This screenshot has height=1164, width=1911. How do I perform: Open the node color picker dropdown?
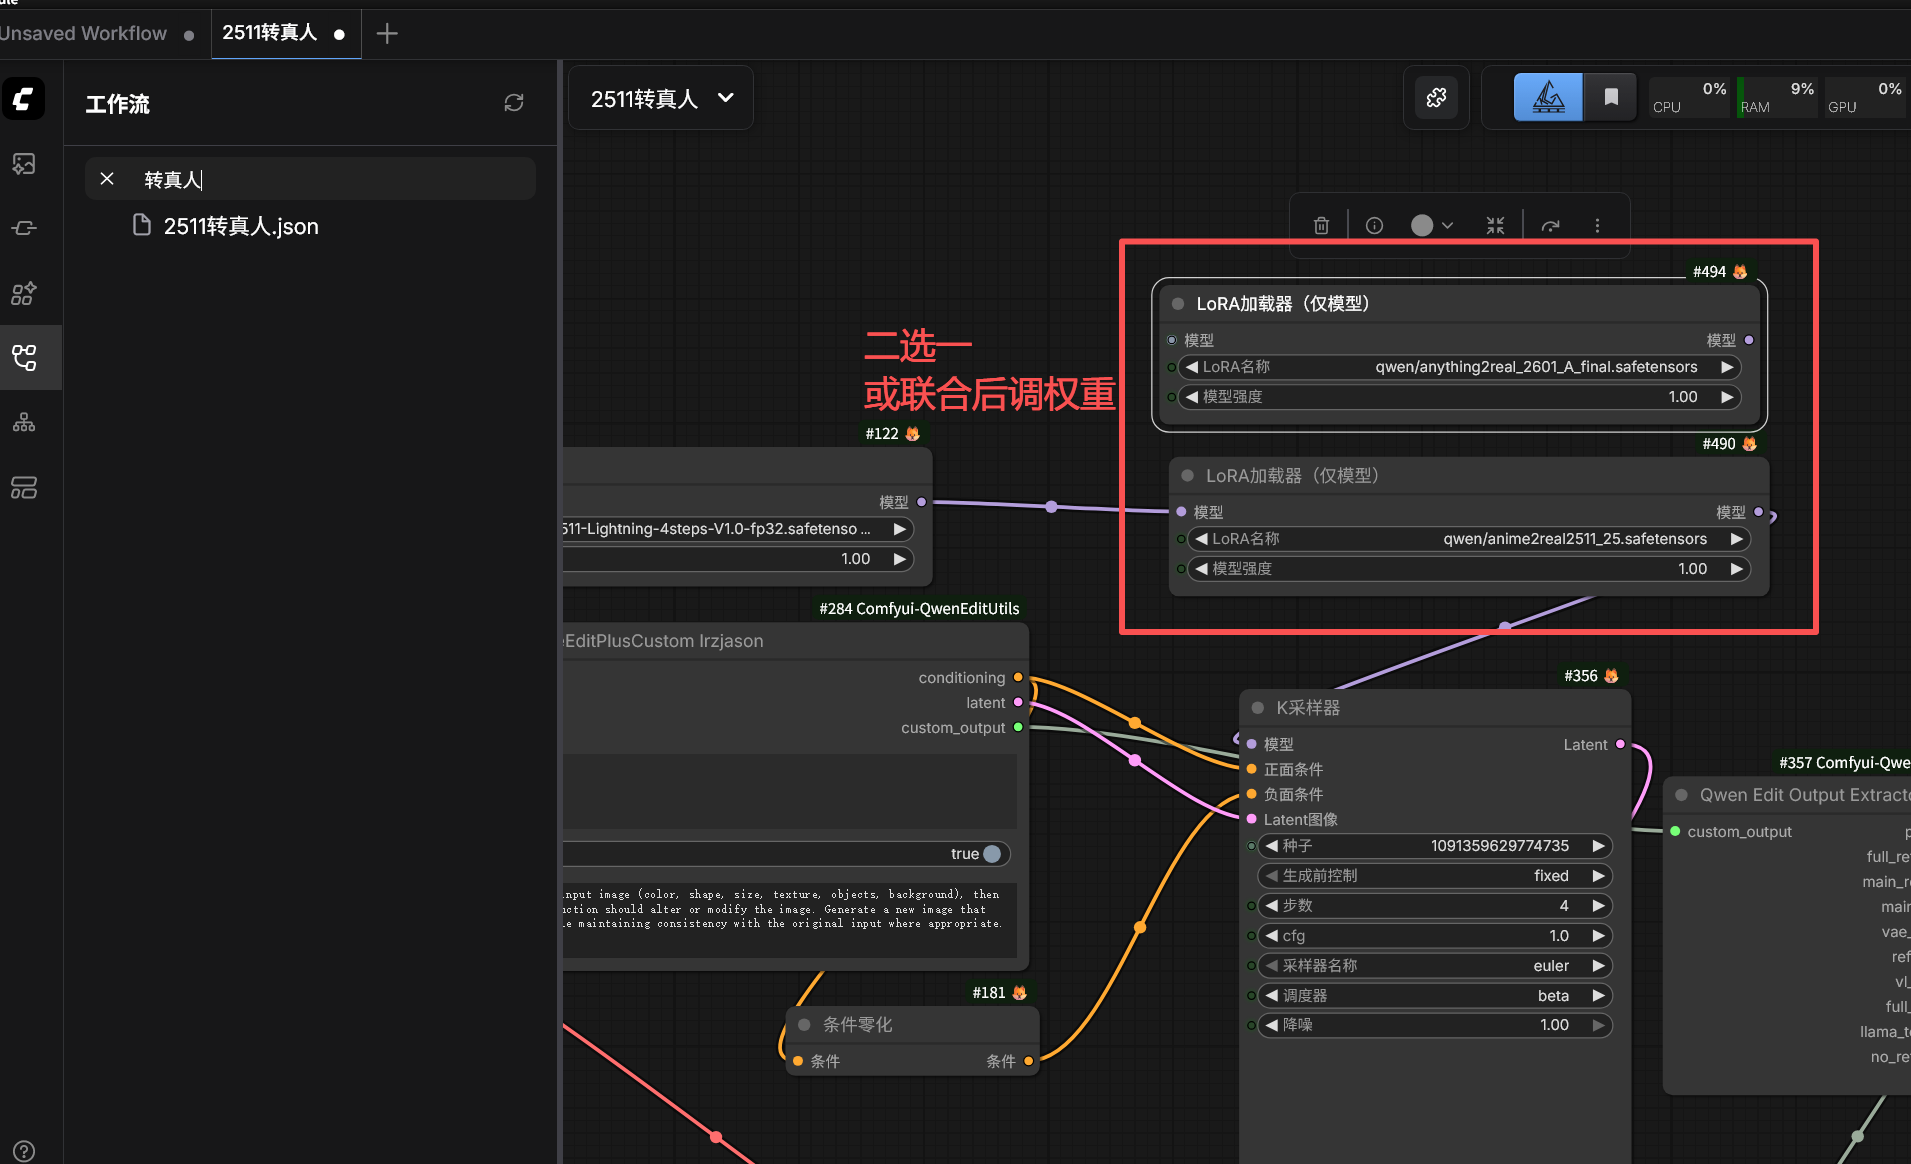pyautogui.click(x=1432, y=226)
